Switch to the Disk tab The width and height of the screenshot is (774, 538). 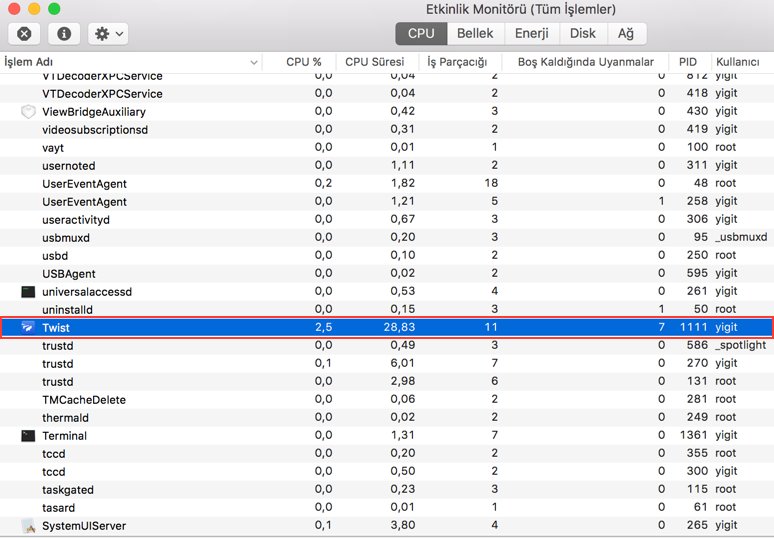pos(583,34)
